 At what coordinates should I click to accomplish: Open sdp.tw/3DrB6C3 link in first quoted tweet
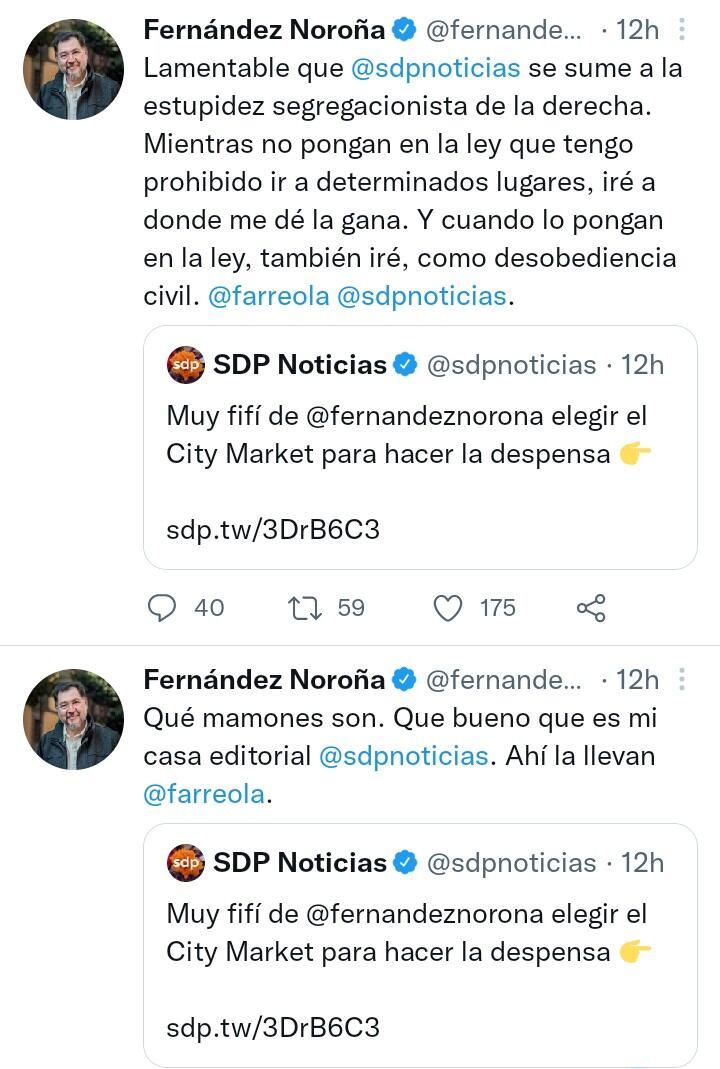tap(273, 529)
